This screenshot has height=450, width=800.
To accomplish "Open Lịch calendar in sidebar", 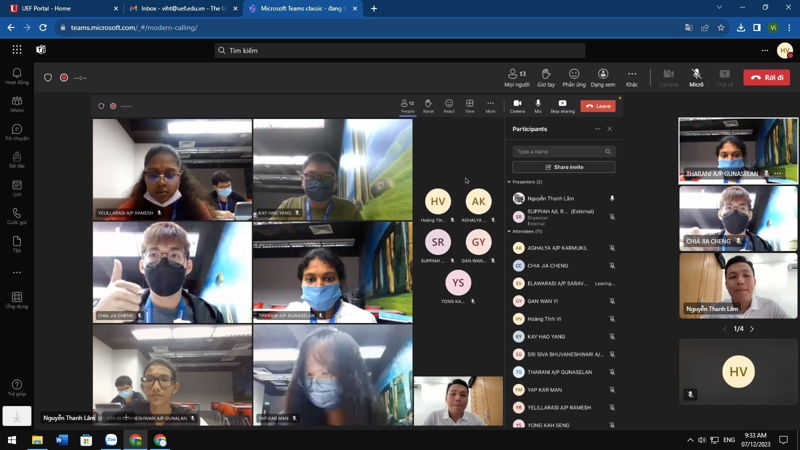I will point(17,188).
